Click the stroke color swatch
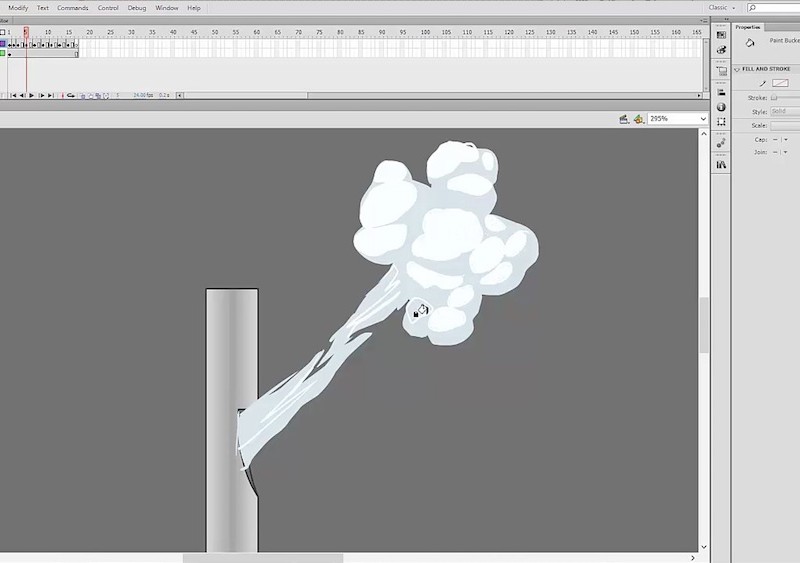 (x=780, y=83)
